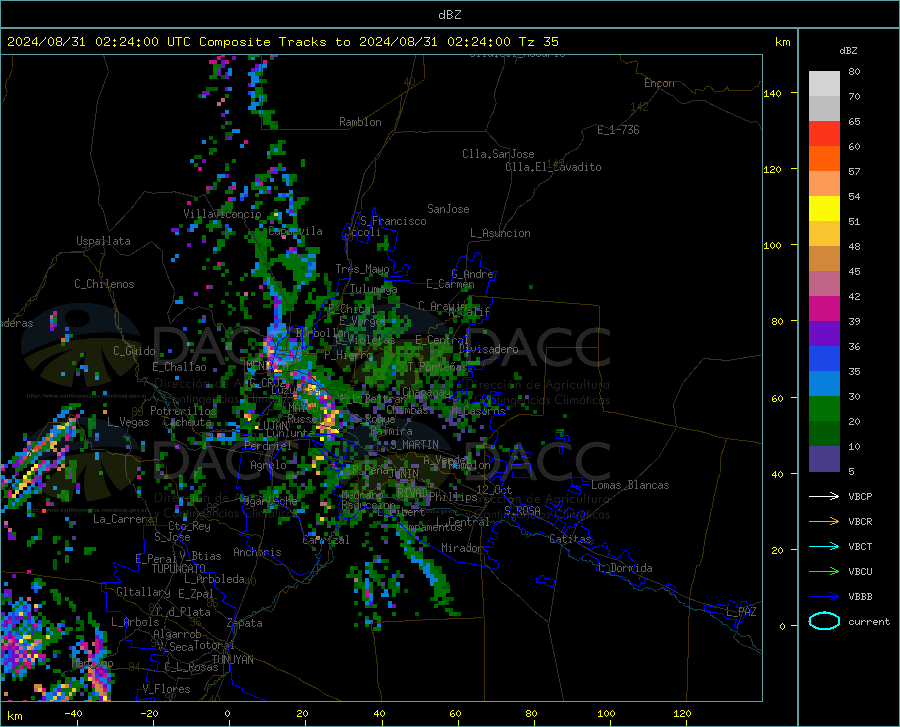This screenshot has width=900, height=727.
Task: Click the 12_Oct map label
Action: (494, 489)
